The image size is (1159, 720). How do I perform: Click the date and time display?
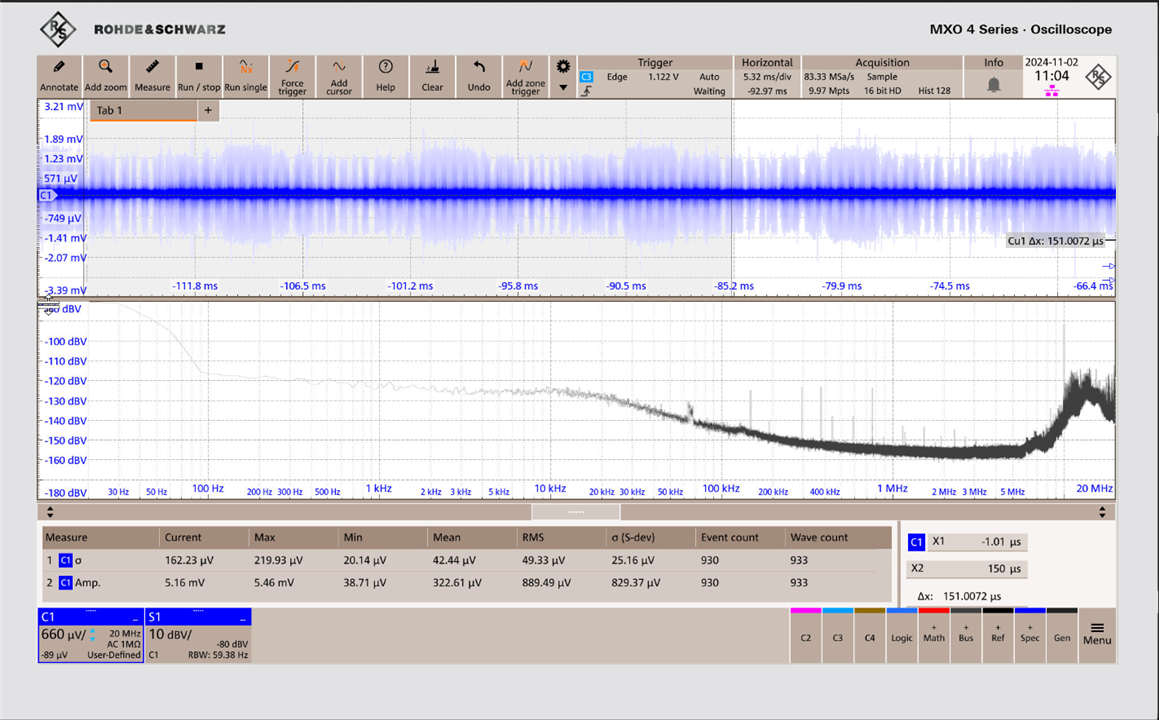coord(1051,70)
